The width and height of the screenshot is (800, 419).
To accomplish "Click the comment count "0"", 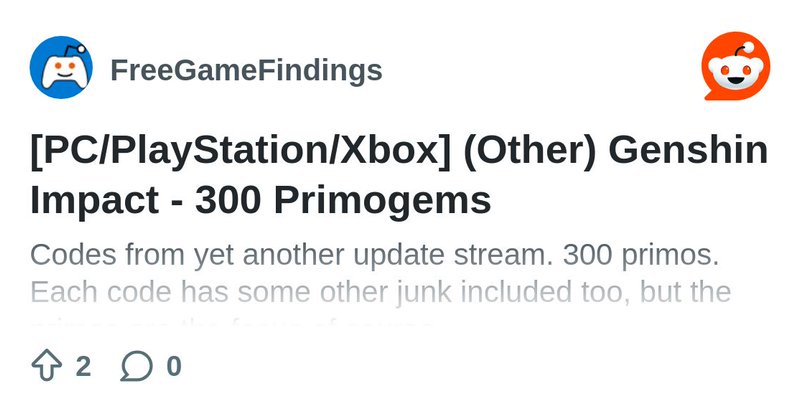I will [x=174, y=366].
